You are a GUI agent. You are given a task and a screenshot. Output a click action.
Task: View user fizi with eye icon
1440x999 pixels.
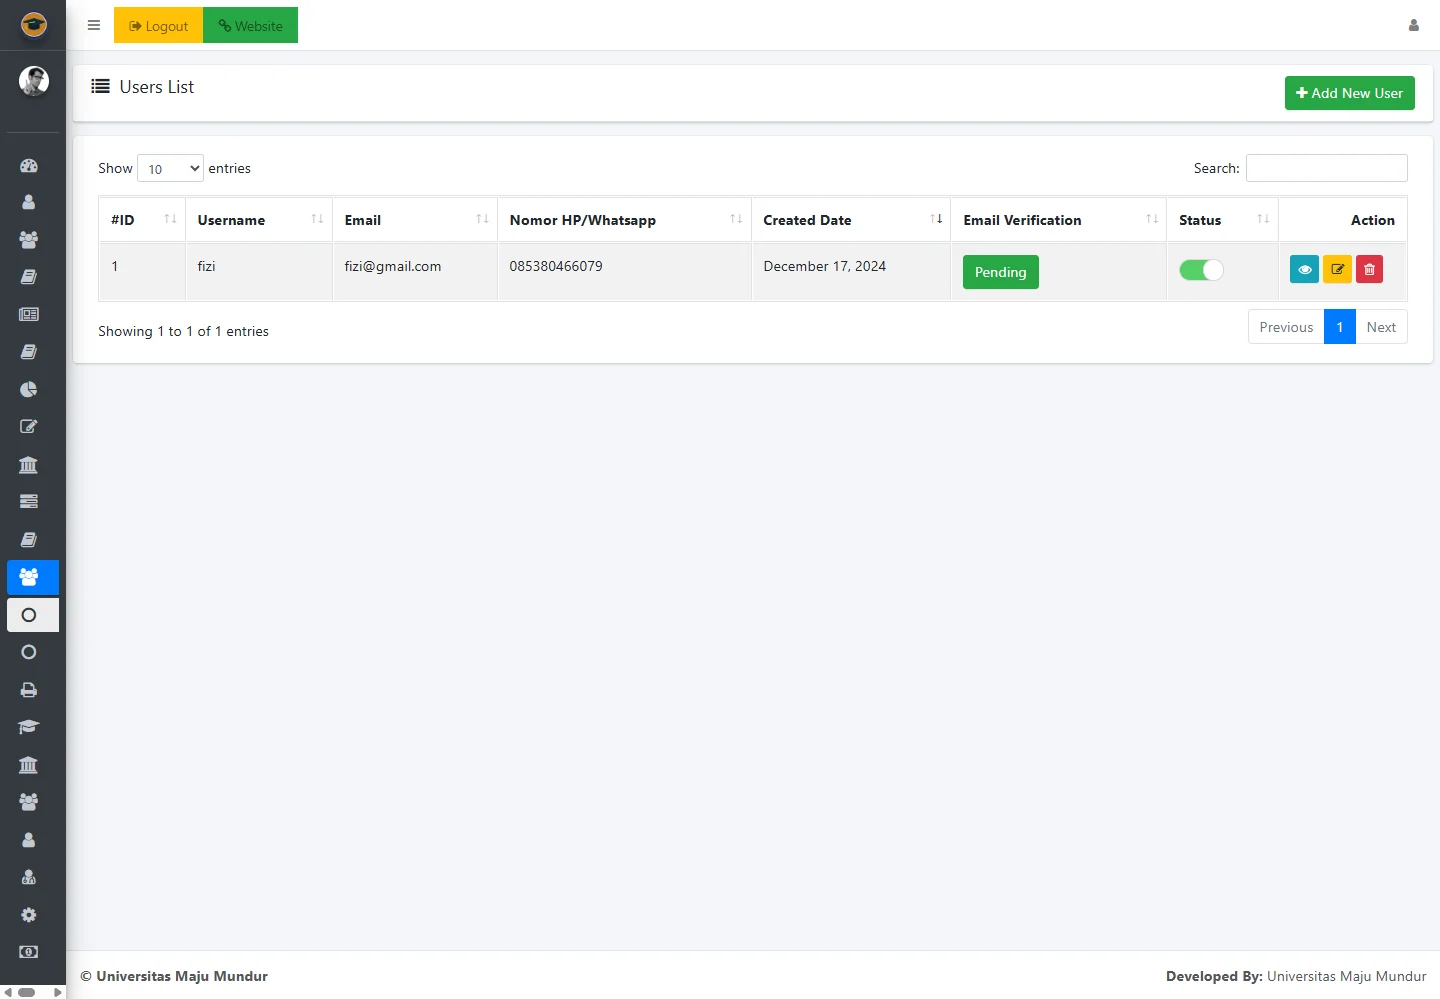[x=1304, y=270]
